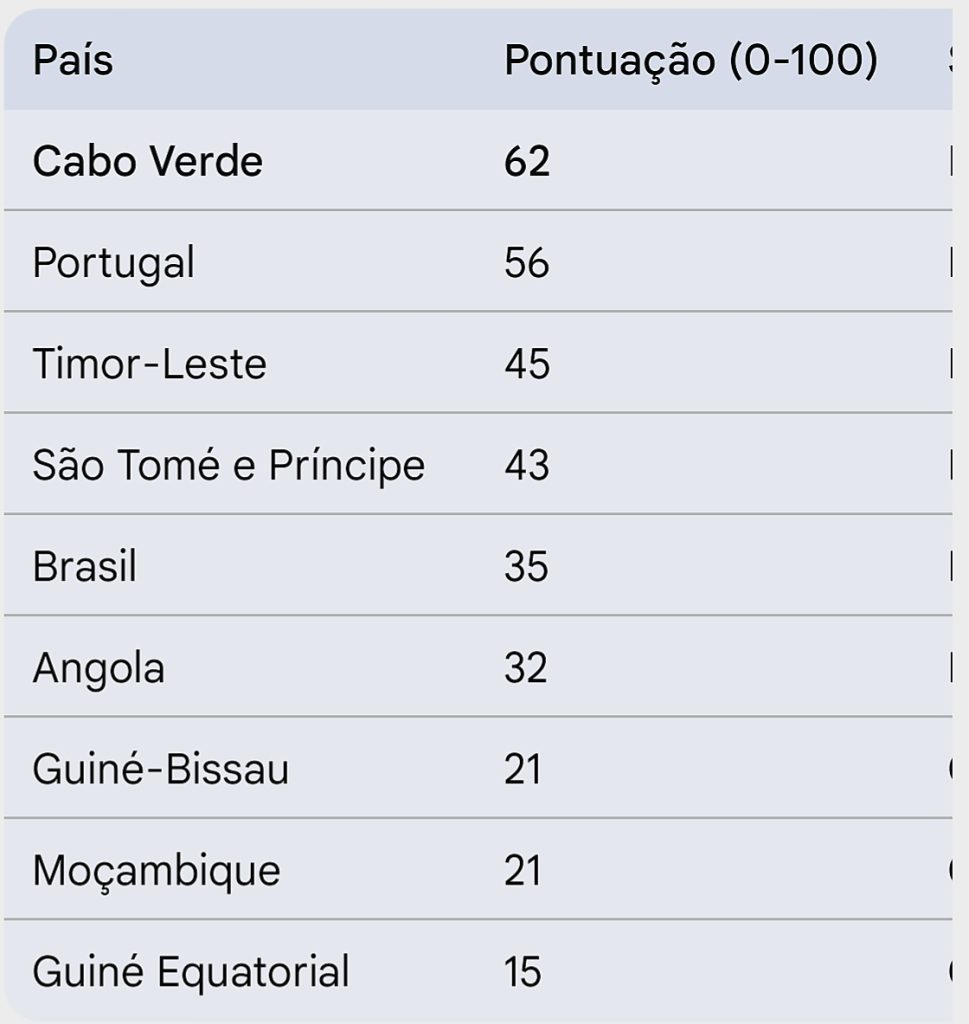Click Guiné-Bissau's score of 21
The image size is (969, 1024).
pyautogui.click(x=523, y=770)
